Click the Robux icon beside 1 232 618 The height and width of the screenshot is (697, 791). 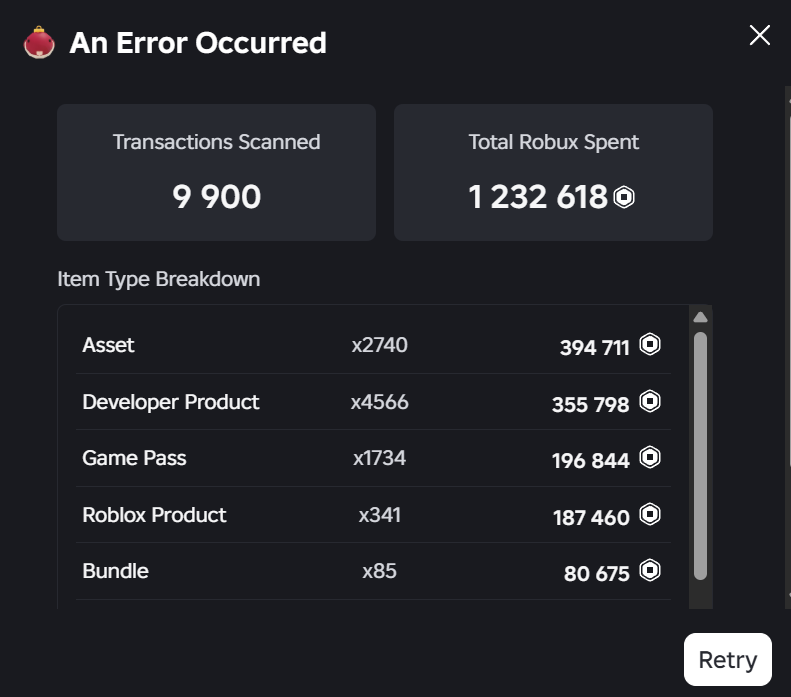tap(624, 197)
